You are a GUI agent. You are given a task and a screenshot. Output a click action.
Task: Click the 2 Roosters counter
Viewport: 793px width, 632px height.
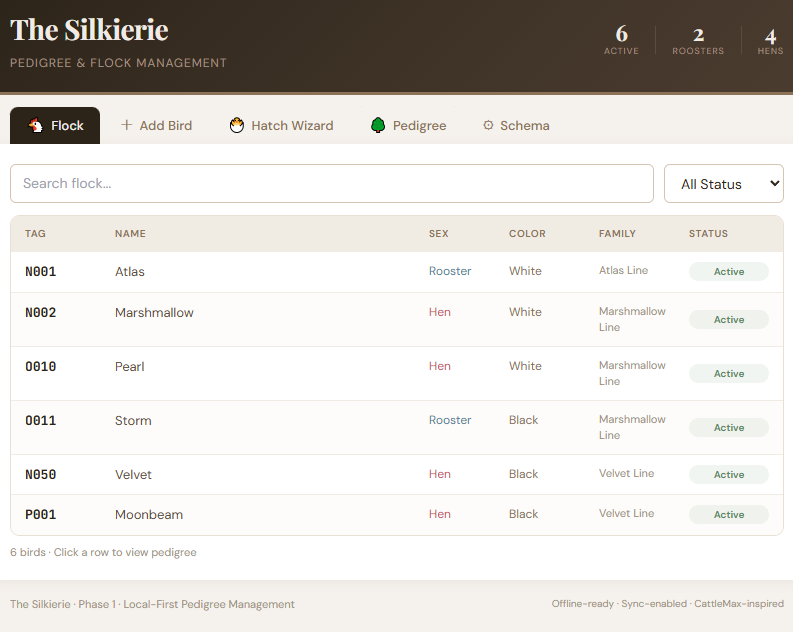click(x=698, y=40)
